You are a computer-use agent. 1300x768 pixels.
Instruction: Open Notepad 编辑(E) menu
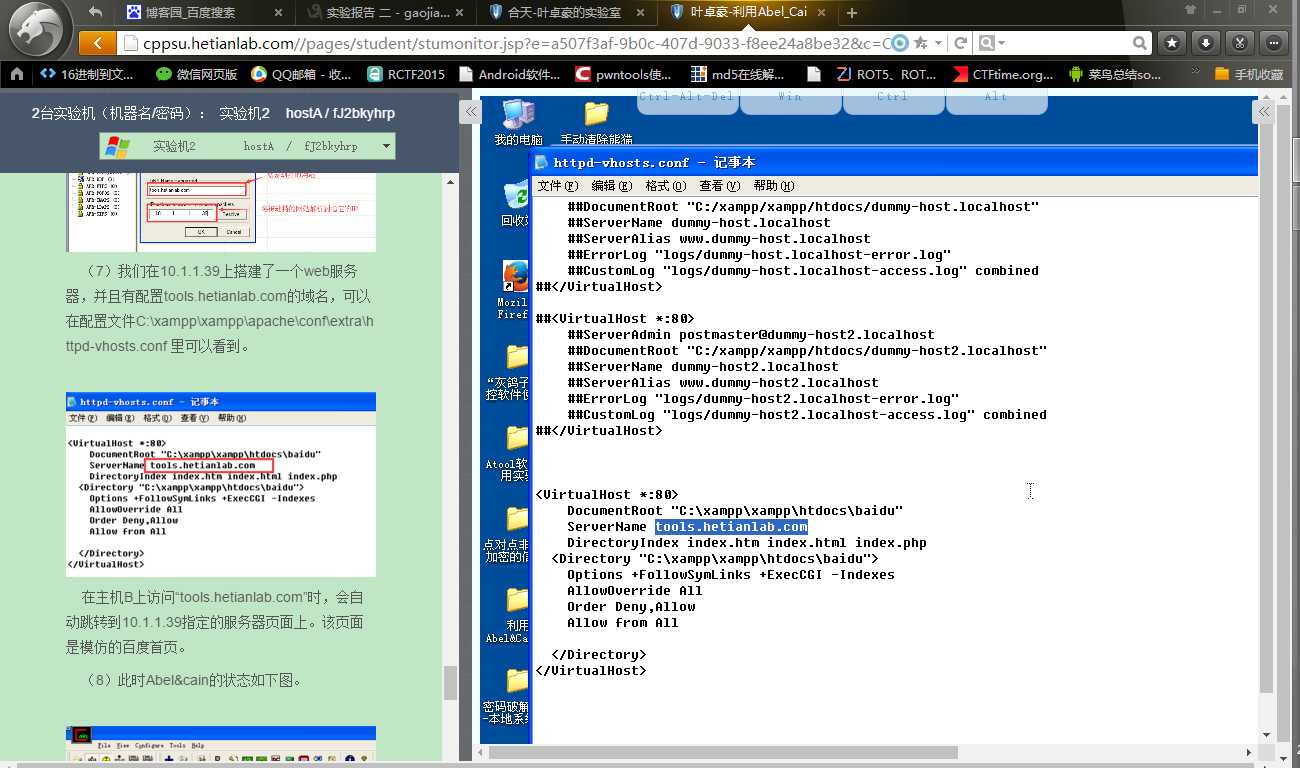click(612, 186)
